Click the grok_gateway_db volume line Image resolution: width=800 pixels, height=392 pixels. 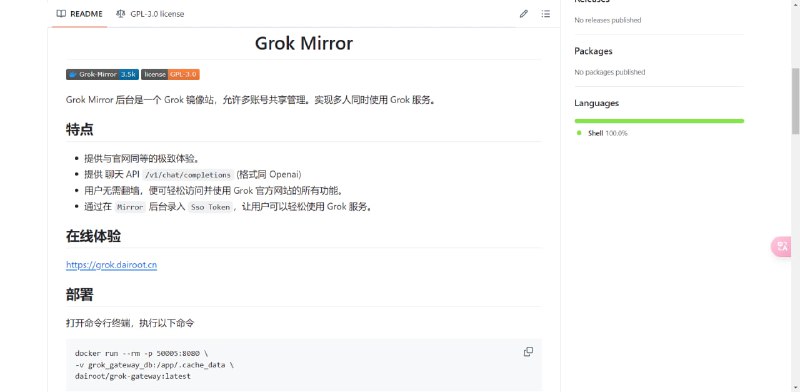click(x=154, y=365)
